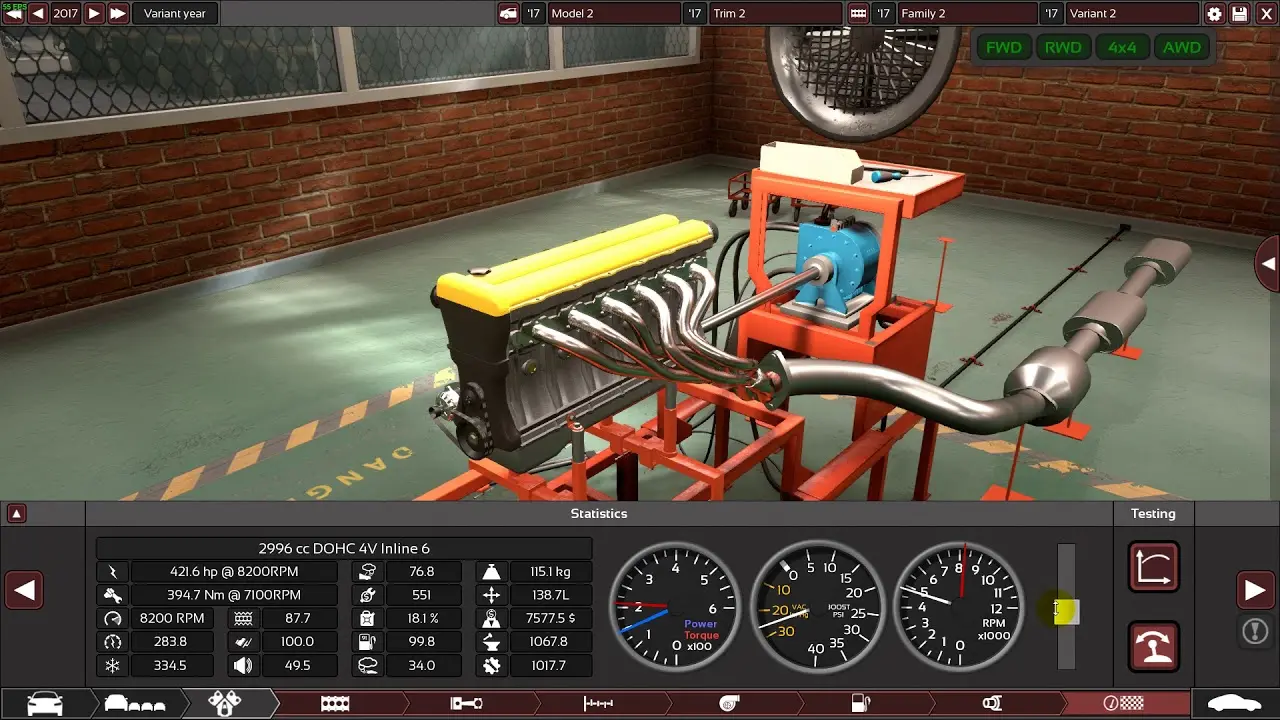Step back one variant year
This screenshot has height=720, width=1280.
point(38,13)
